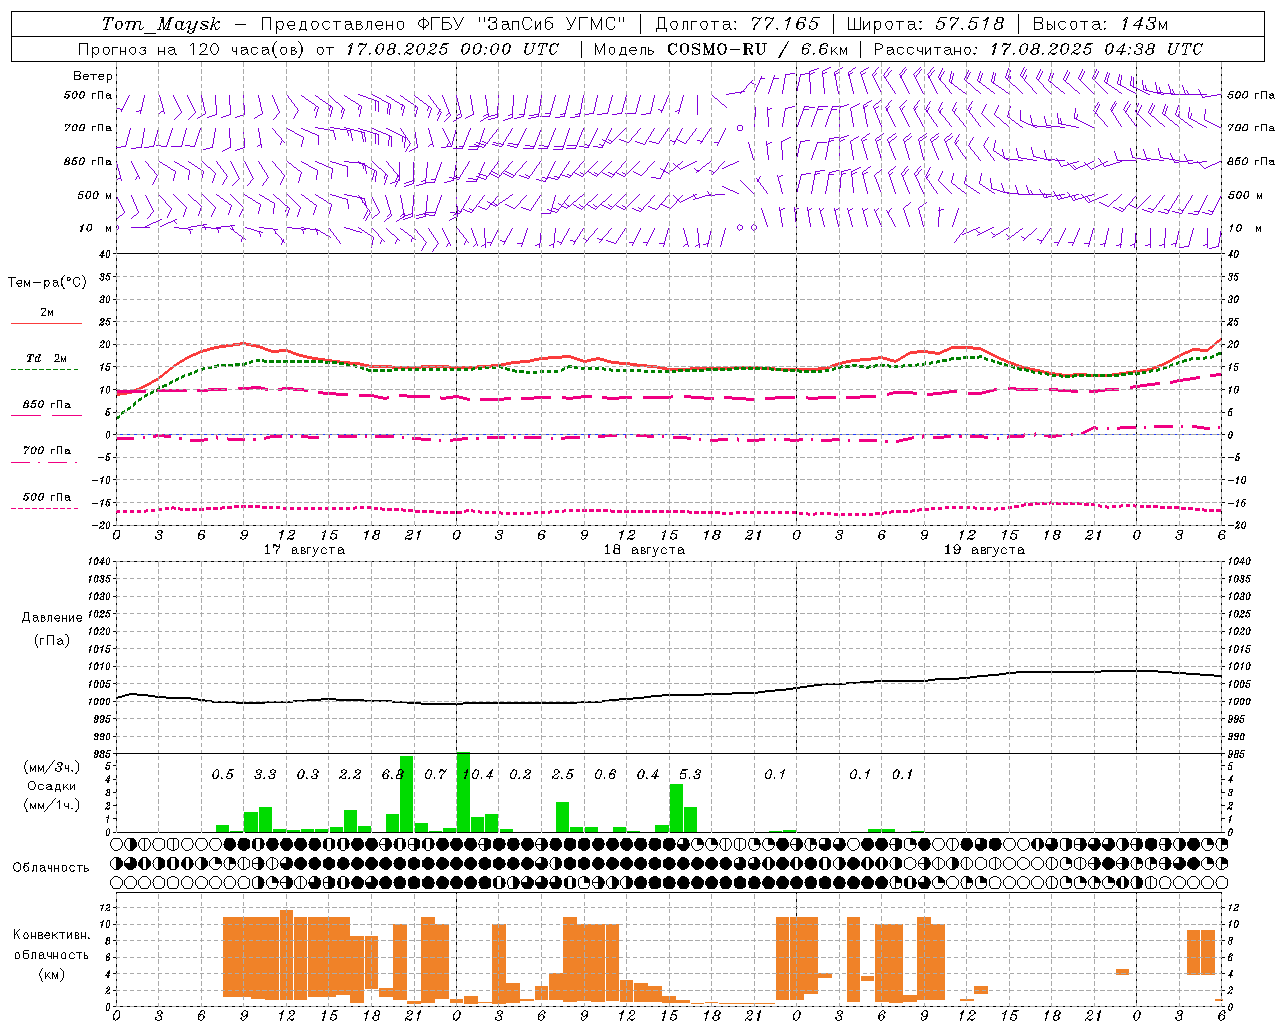Click the calm wind circle at 700 гПа
This screenshot has width=1280, height=1024.
pos(740,128)
